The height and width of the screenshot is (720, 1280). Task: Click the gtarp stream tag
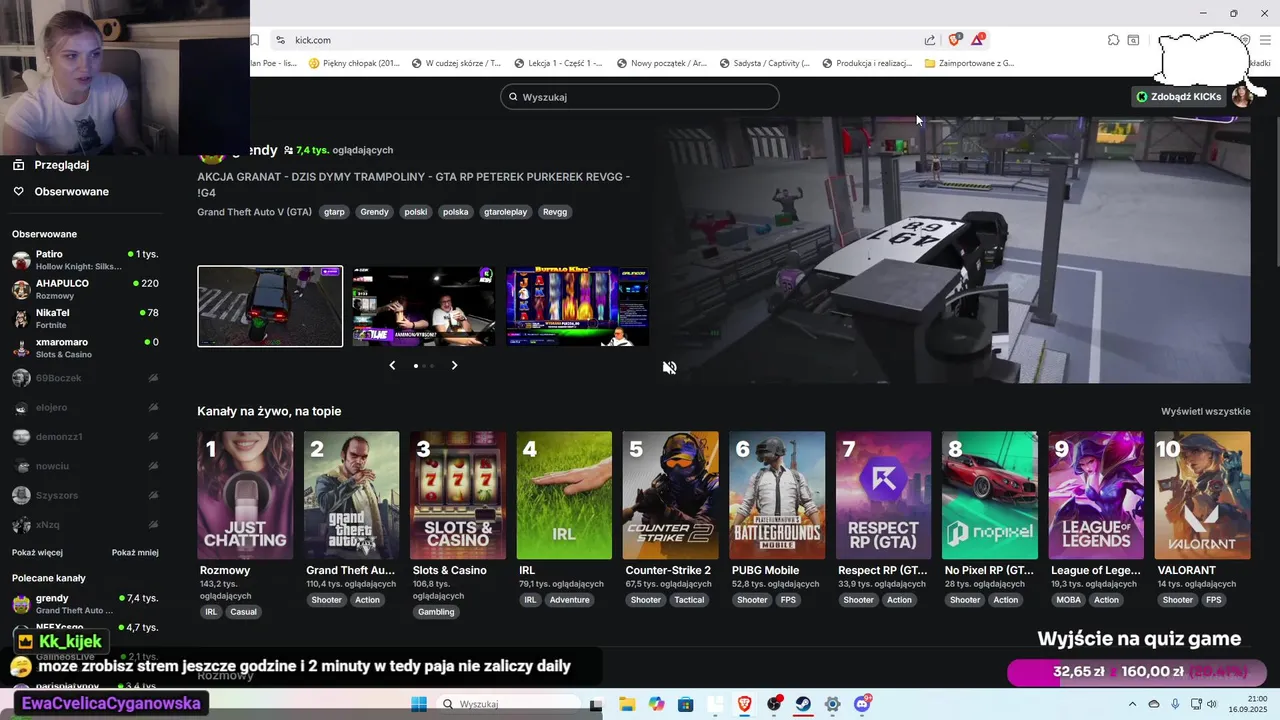(x=334, y=212)
